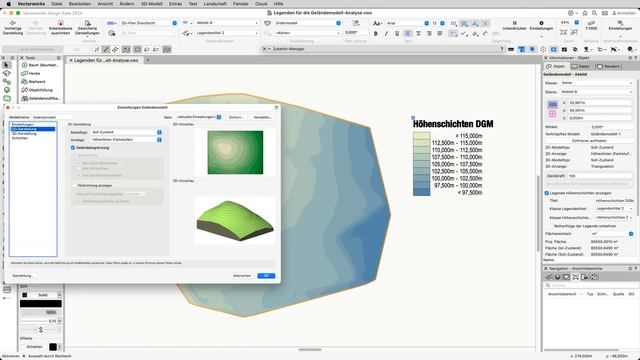Select the Objektfüllung tool
The height and width of the screenshot is (360, 640).
(x=37, y=90)
